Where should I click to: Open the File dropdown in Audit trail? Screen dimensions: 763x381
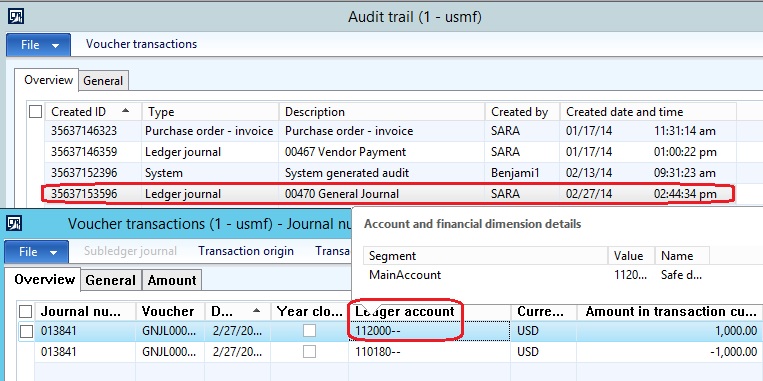pyautogui.click(x=38, y=45)
